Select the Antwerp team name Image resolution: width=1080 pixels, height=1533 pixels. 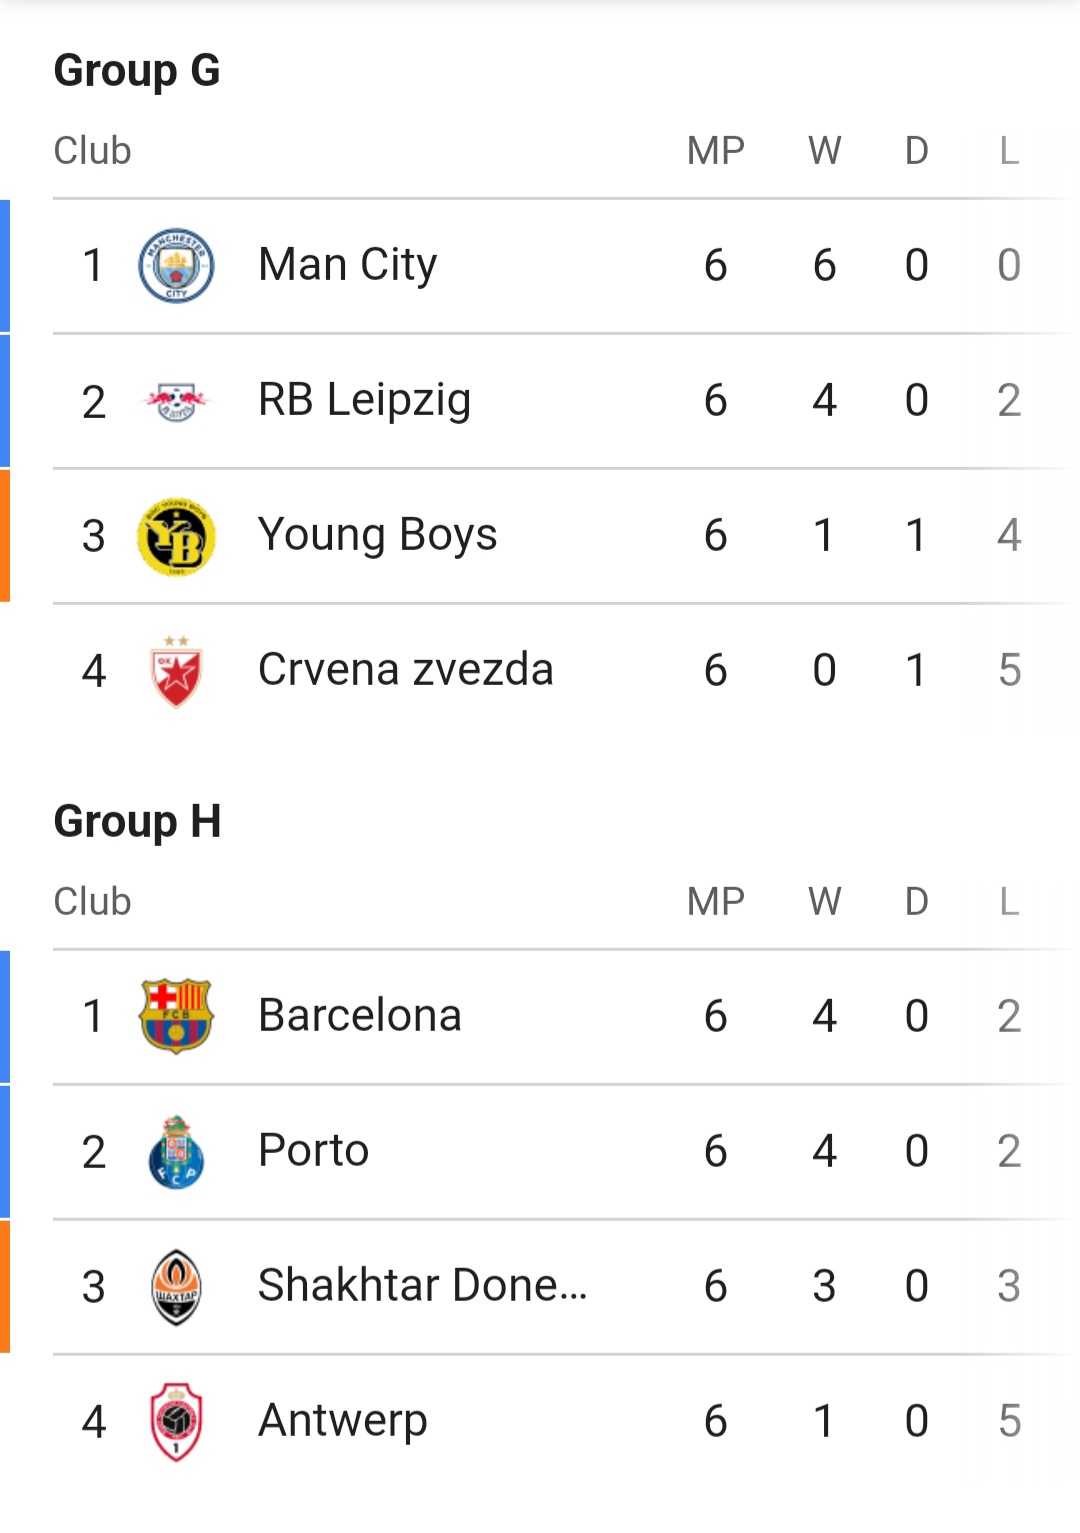coord(342,1421)
